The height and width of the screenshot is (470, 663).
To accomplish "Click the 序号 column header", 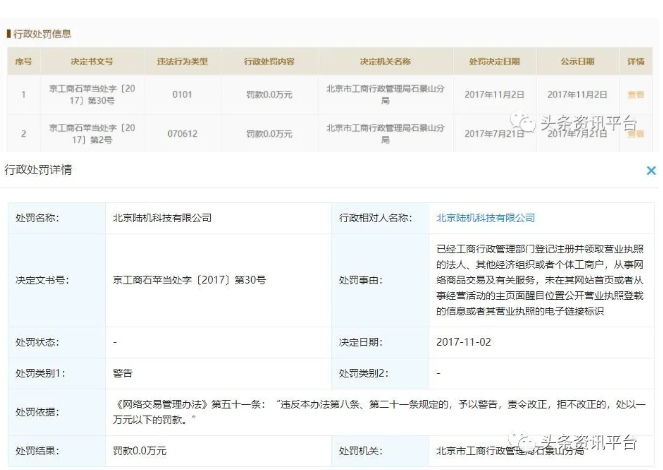I will coord(23,61).
